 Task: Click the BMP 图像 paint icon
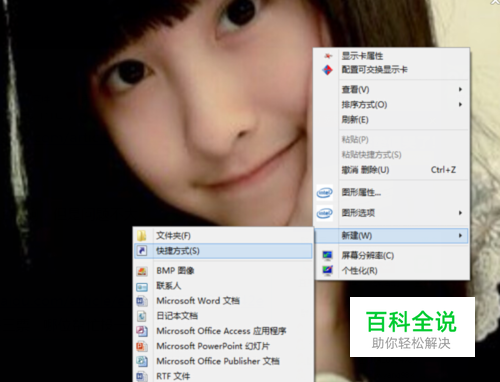(142, 271)
